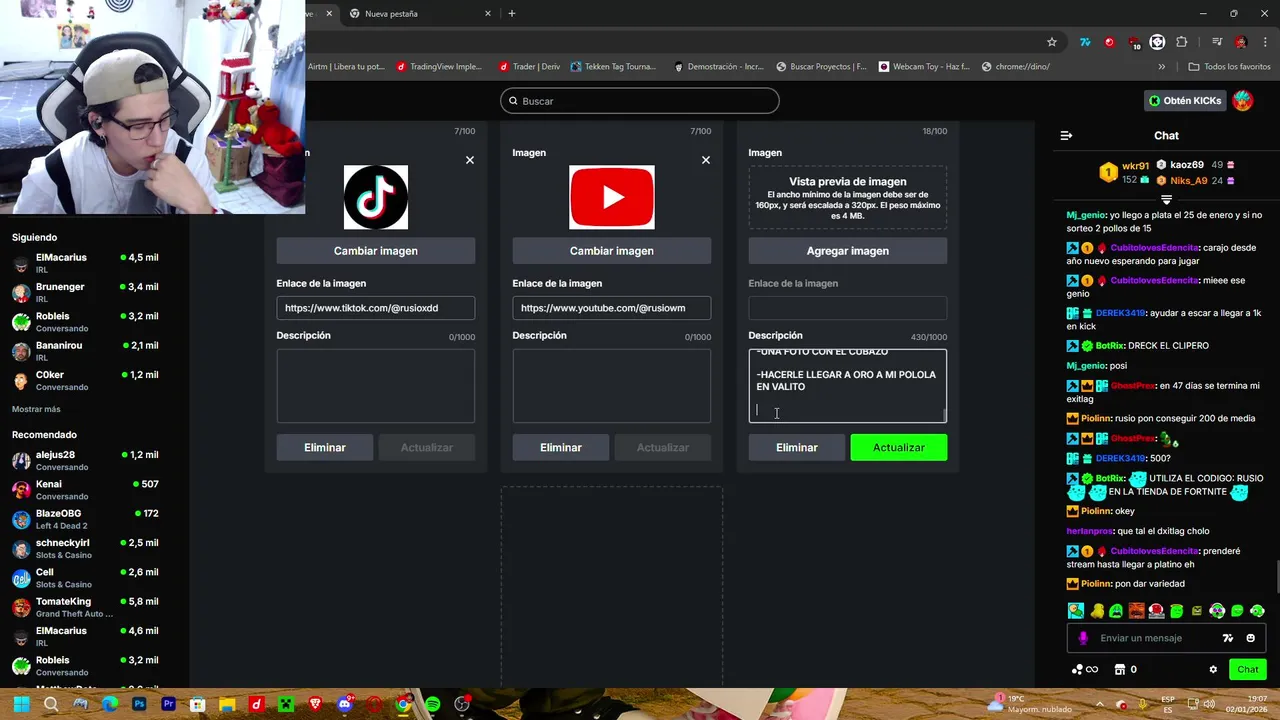Open the channel points infinity icon

(1086, 669)
